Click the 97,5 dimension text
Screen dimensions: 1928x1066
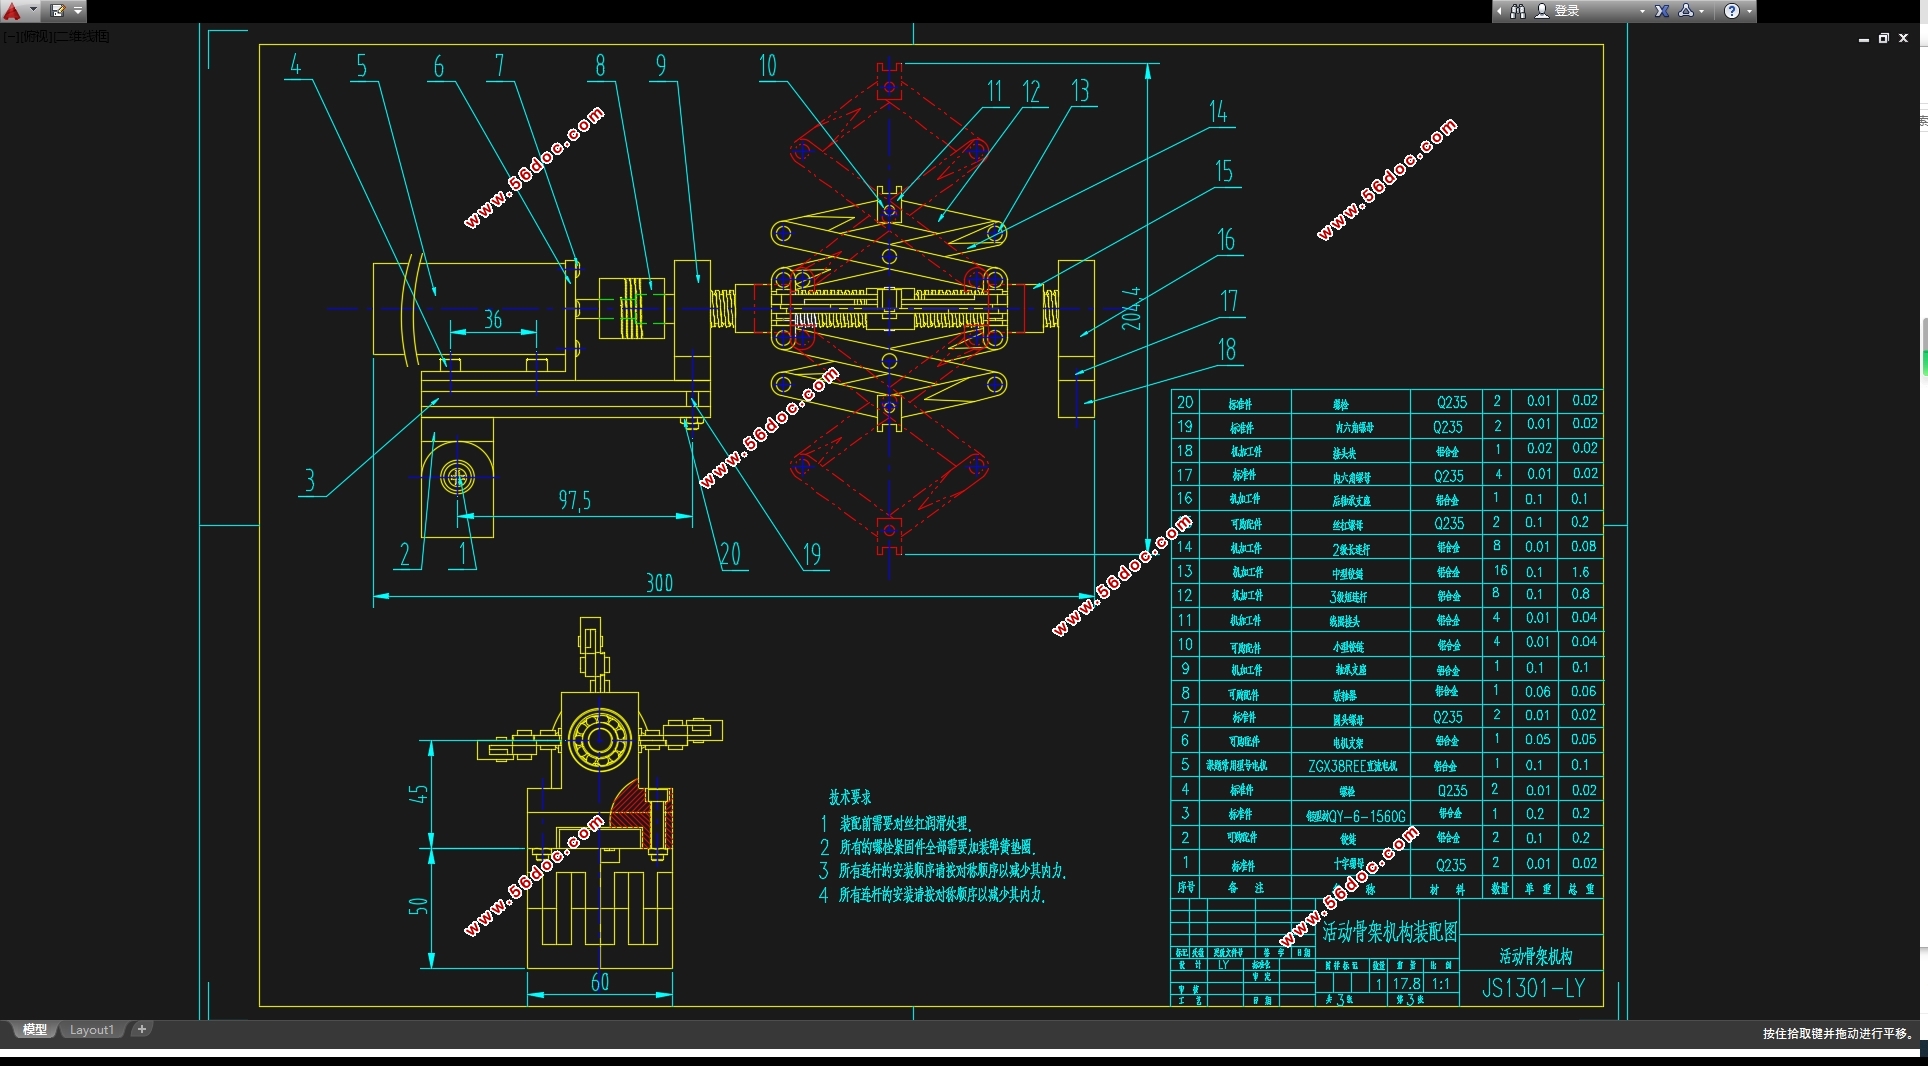pos(574,500)
